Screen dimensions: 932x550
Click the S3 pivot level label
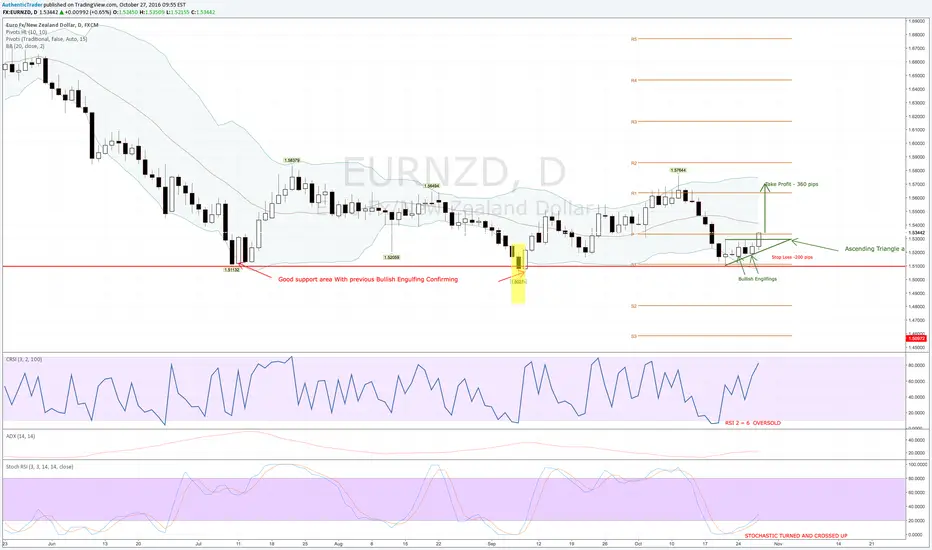[634, 337]
